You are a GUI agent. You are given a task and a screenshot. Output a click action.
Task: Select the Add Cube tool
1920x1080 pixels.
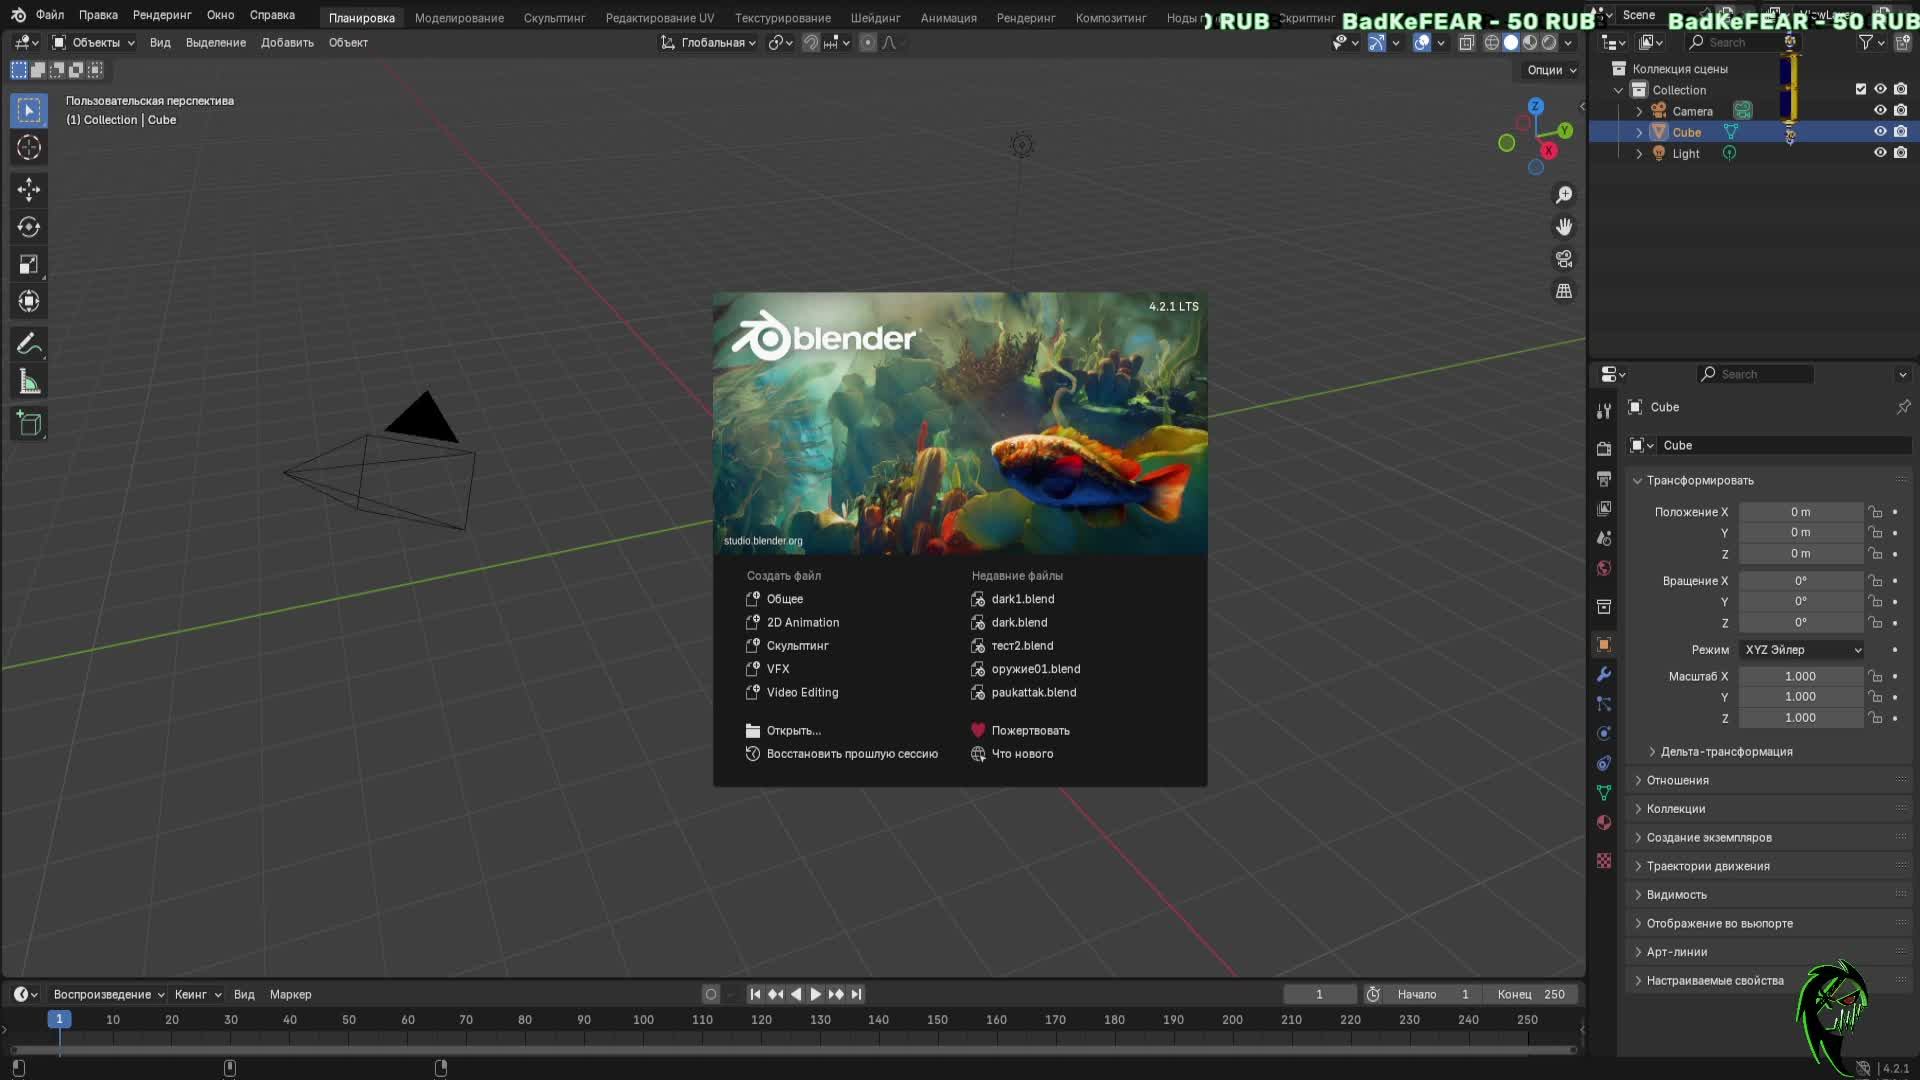(x=29, y=424)
